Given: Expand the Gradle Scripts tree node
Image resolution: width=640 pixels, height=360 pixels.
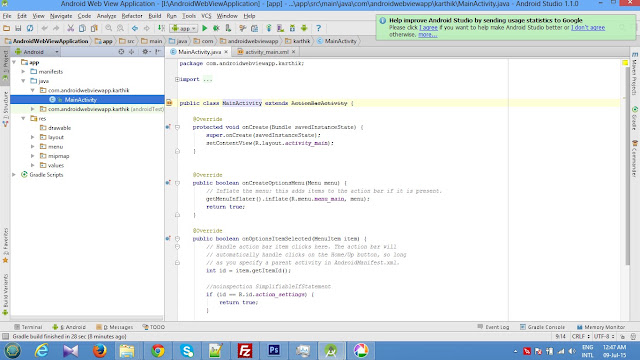Looking at the screenshot, I should [14, 175].
